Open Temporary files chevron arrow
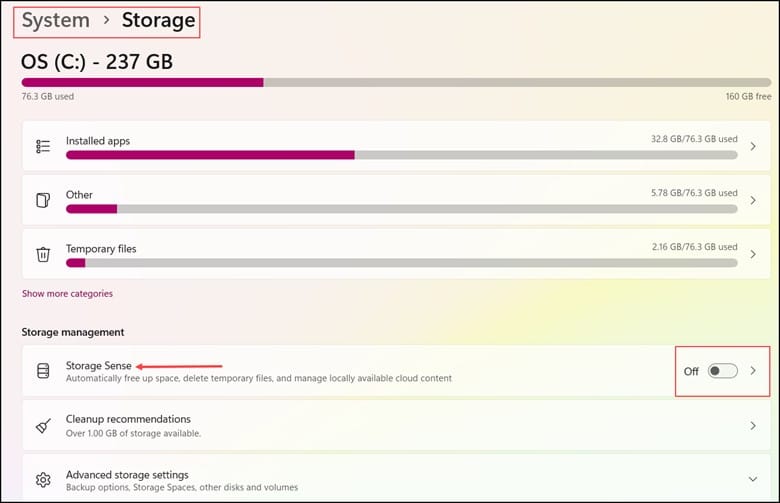This screenshot has height=503, width=780. coord(753,254)
